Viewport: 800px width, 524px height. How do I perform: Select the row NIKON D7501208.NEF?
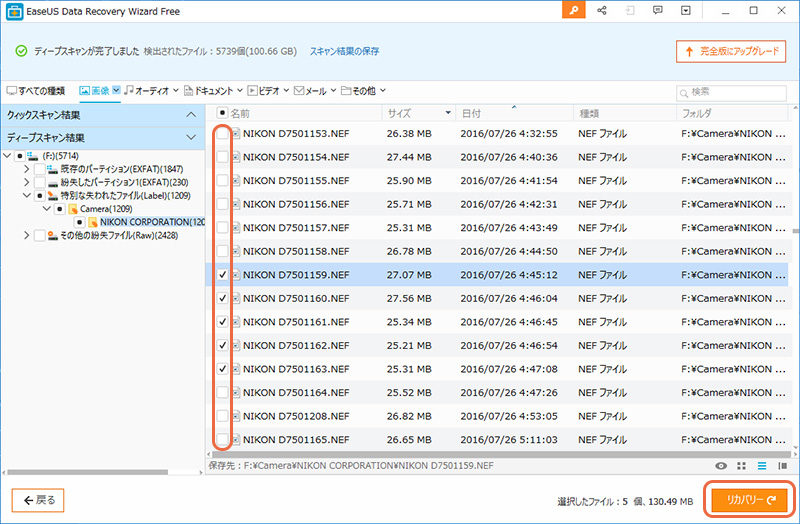(x=496, y=416)
